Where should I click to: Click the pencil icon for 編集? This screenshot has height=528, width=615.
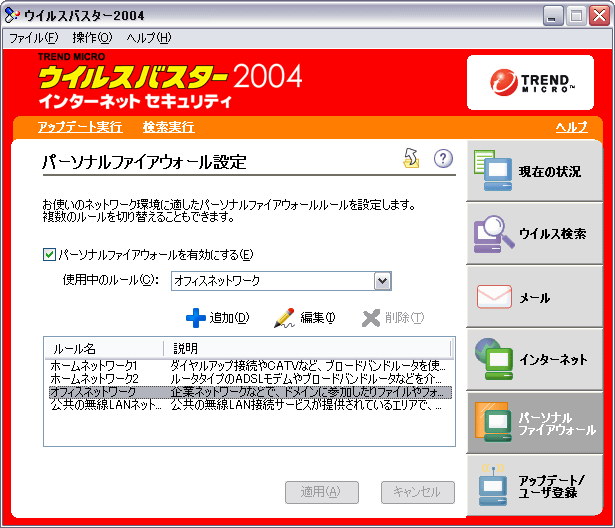[x=284, y=318]
